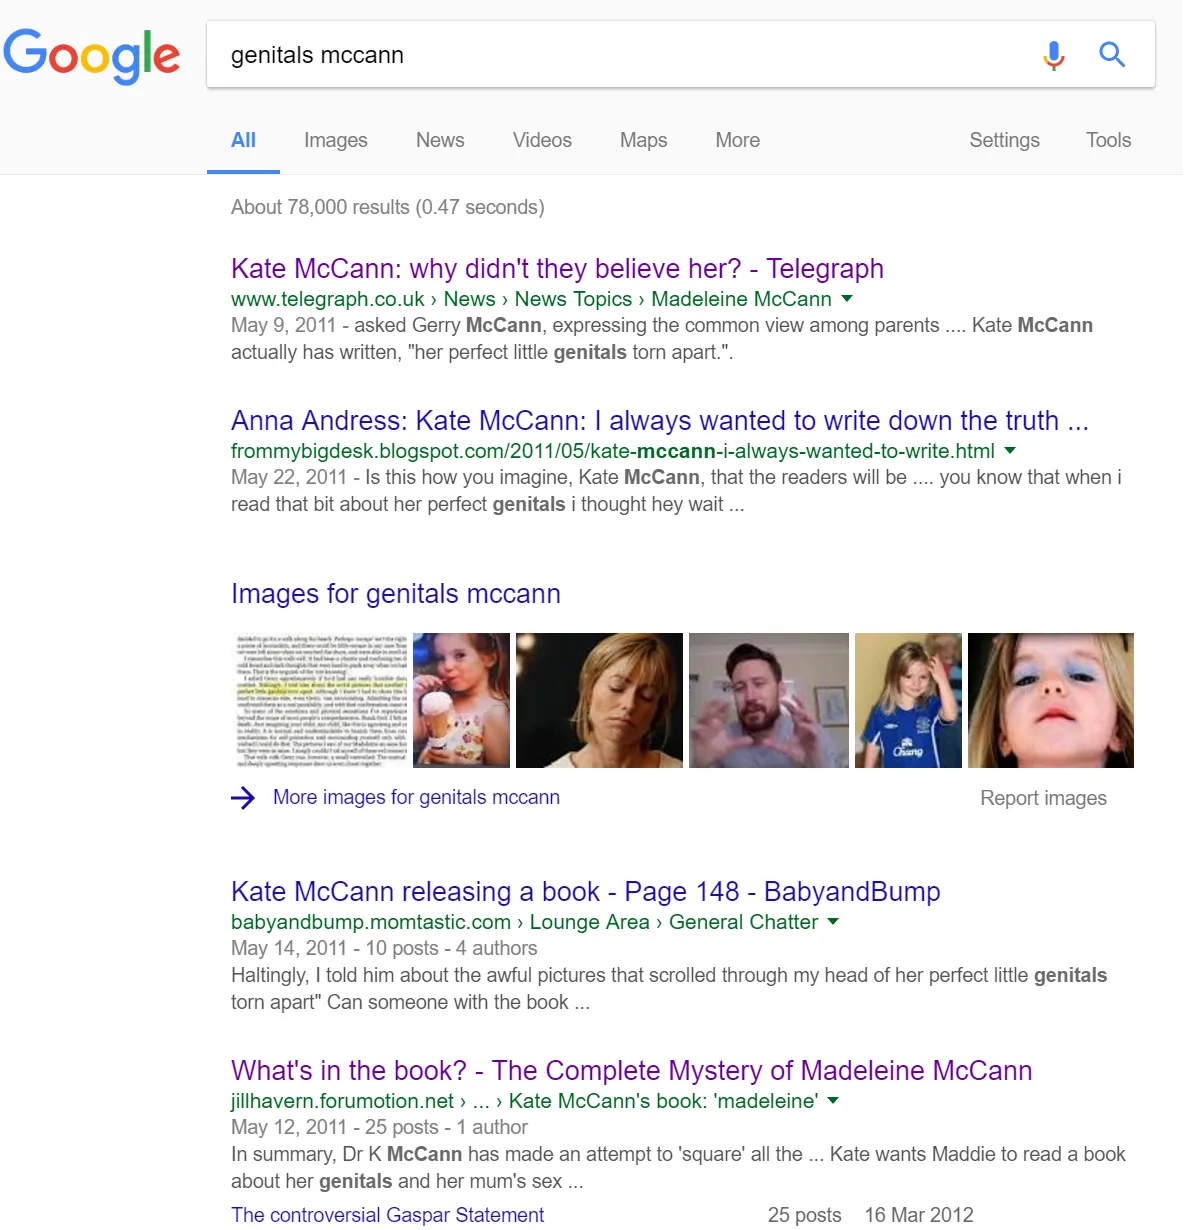Open the bearded man gesturing thumbnail

[x=768, y=700]
